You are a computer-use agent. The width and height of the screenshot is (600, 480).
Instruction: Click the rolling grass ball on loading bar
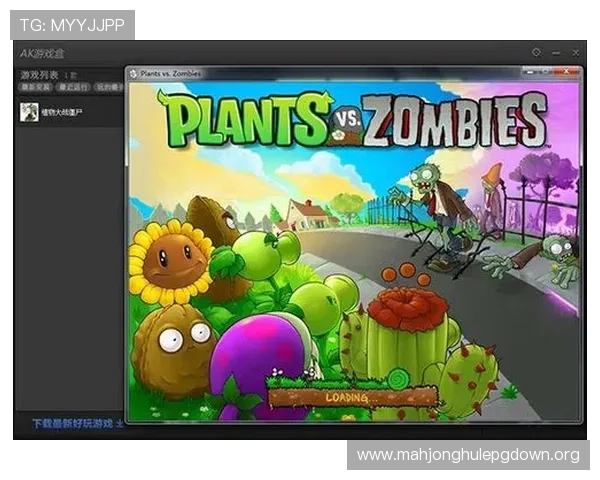[x=398, y=378]
